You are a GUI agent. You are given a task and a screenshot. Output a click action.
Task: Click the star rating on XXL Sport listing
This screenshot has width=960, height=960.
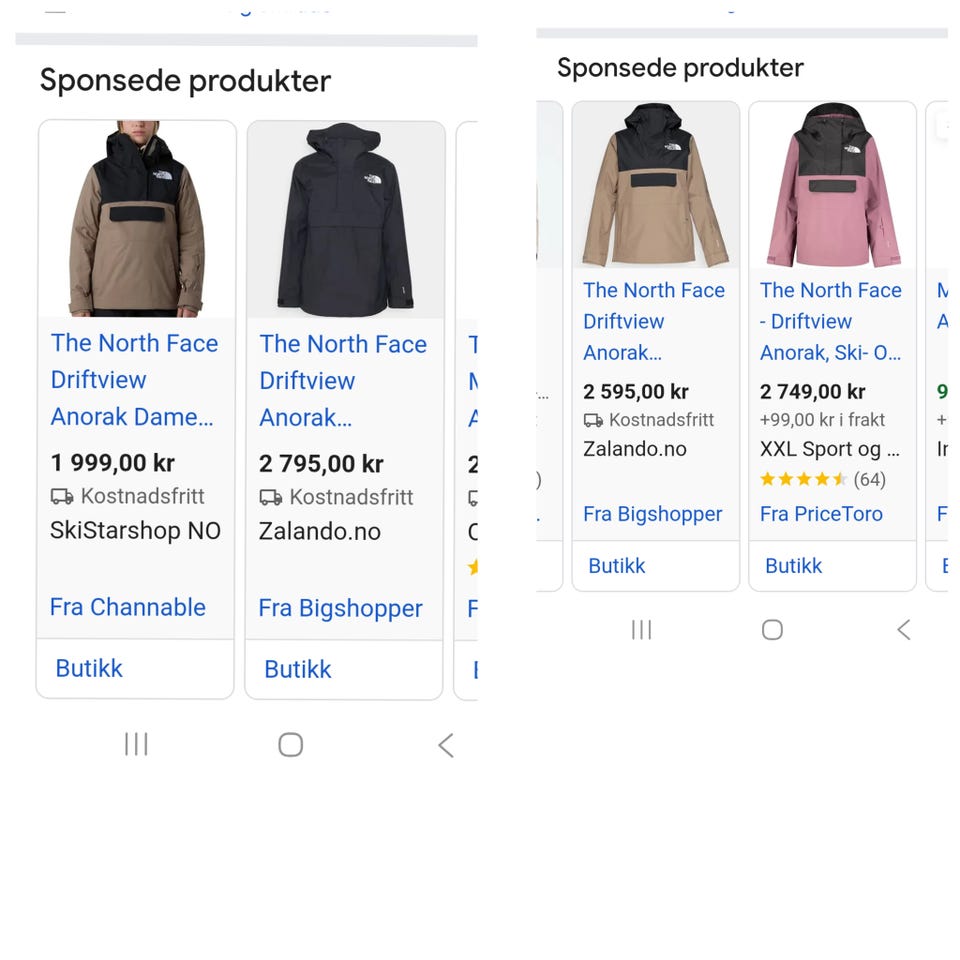pyautogui.click(x=803, y=480)
